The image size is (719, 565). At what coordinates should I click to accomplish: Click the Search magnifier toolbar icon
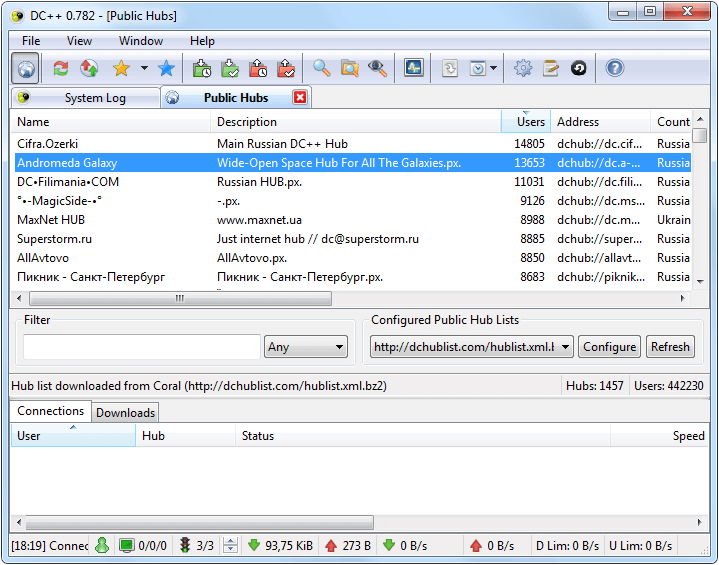[x=321, y=69]
